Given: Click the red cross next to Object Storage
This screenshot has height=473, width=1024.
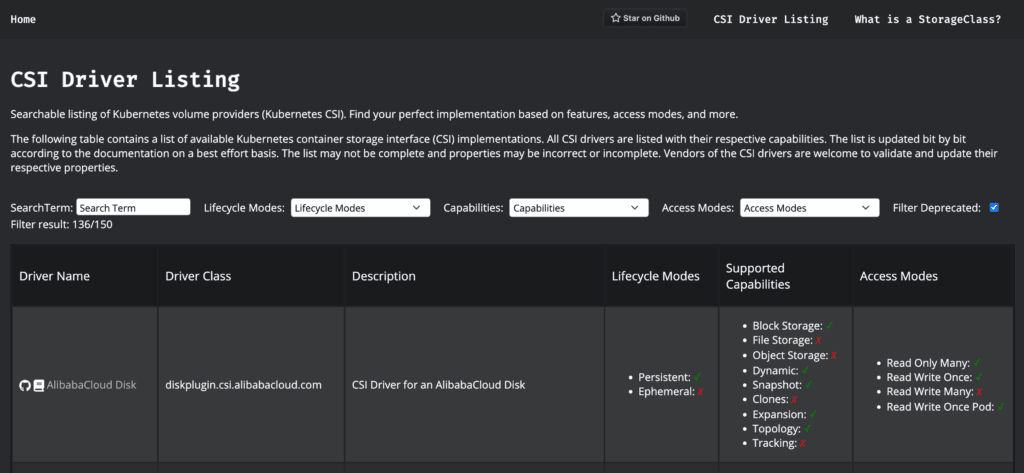Looking at the screenshot, I should pos(834,356).
